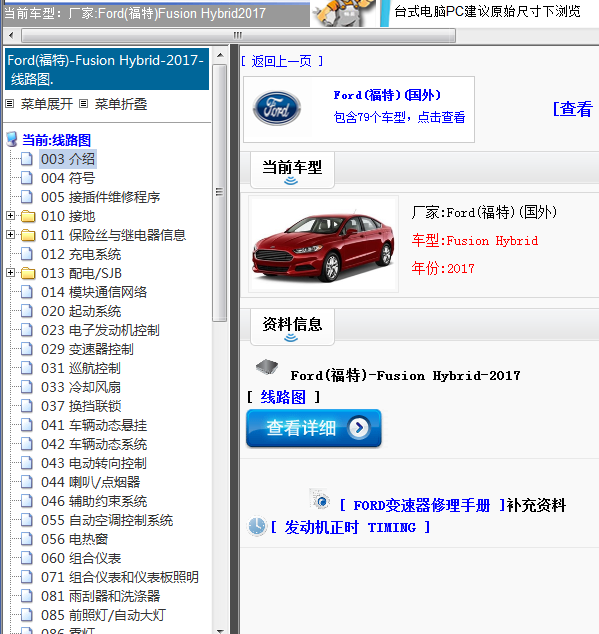Select 031 巡航控制 in tree
This screenshot has width=599, height=634.
coord(80,368)
